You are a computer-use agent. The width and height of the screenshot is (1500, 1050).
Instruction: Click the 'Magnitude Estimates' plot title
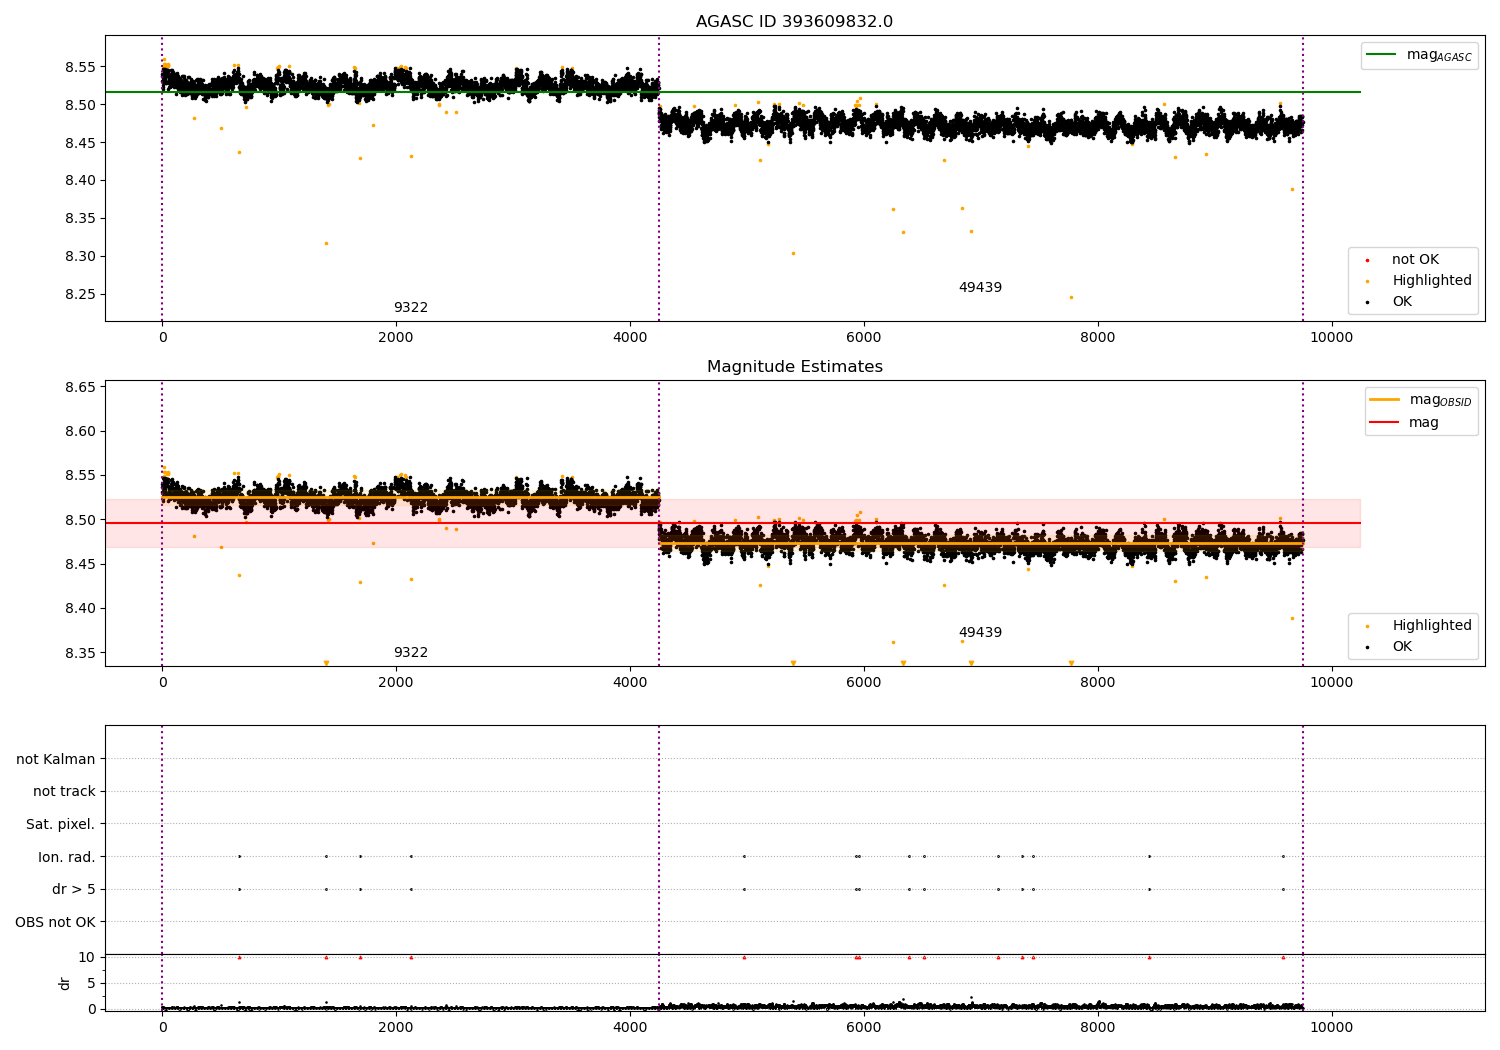click(795, 367)
